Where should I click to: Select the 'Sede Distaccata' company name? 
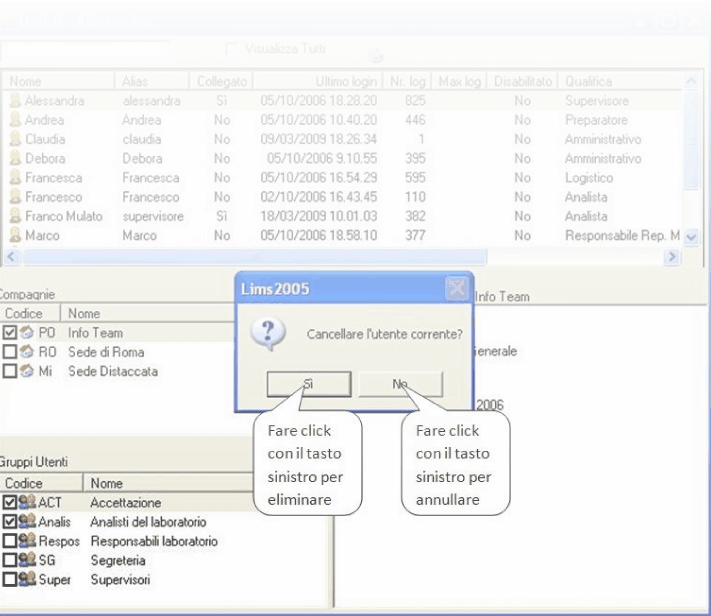tap(113, 372)
